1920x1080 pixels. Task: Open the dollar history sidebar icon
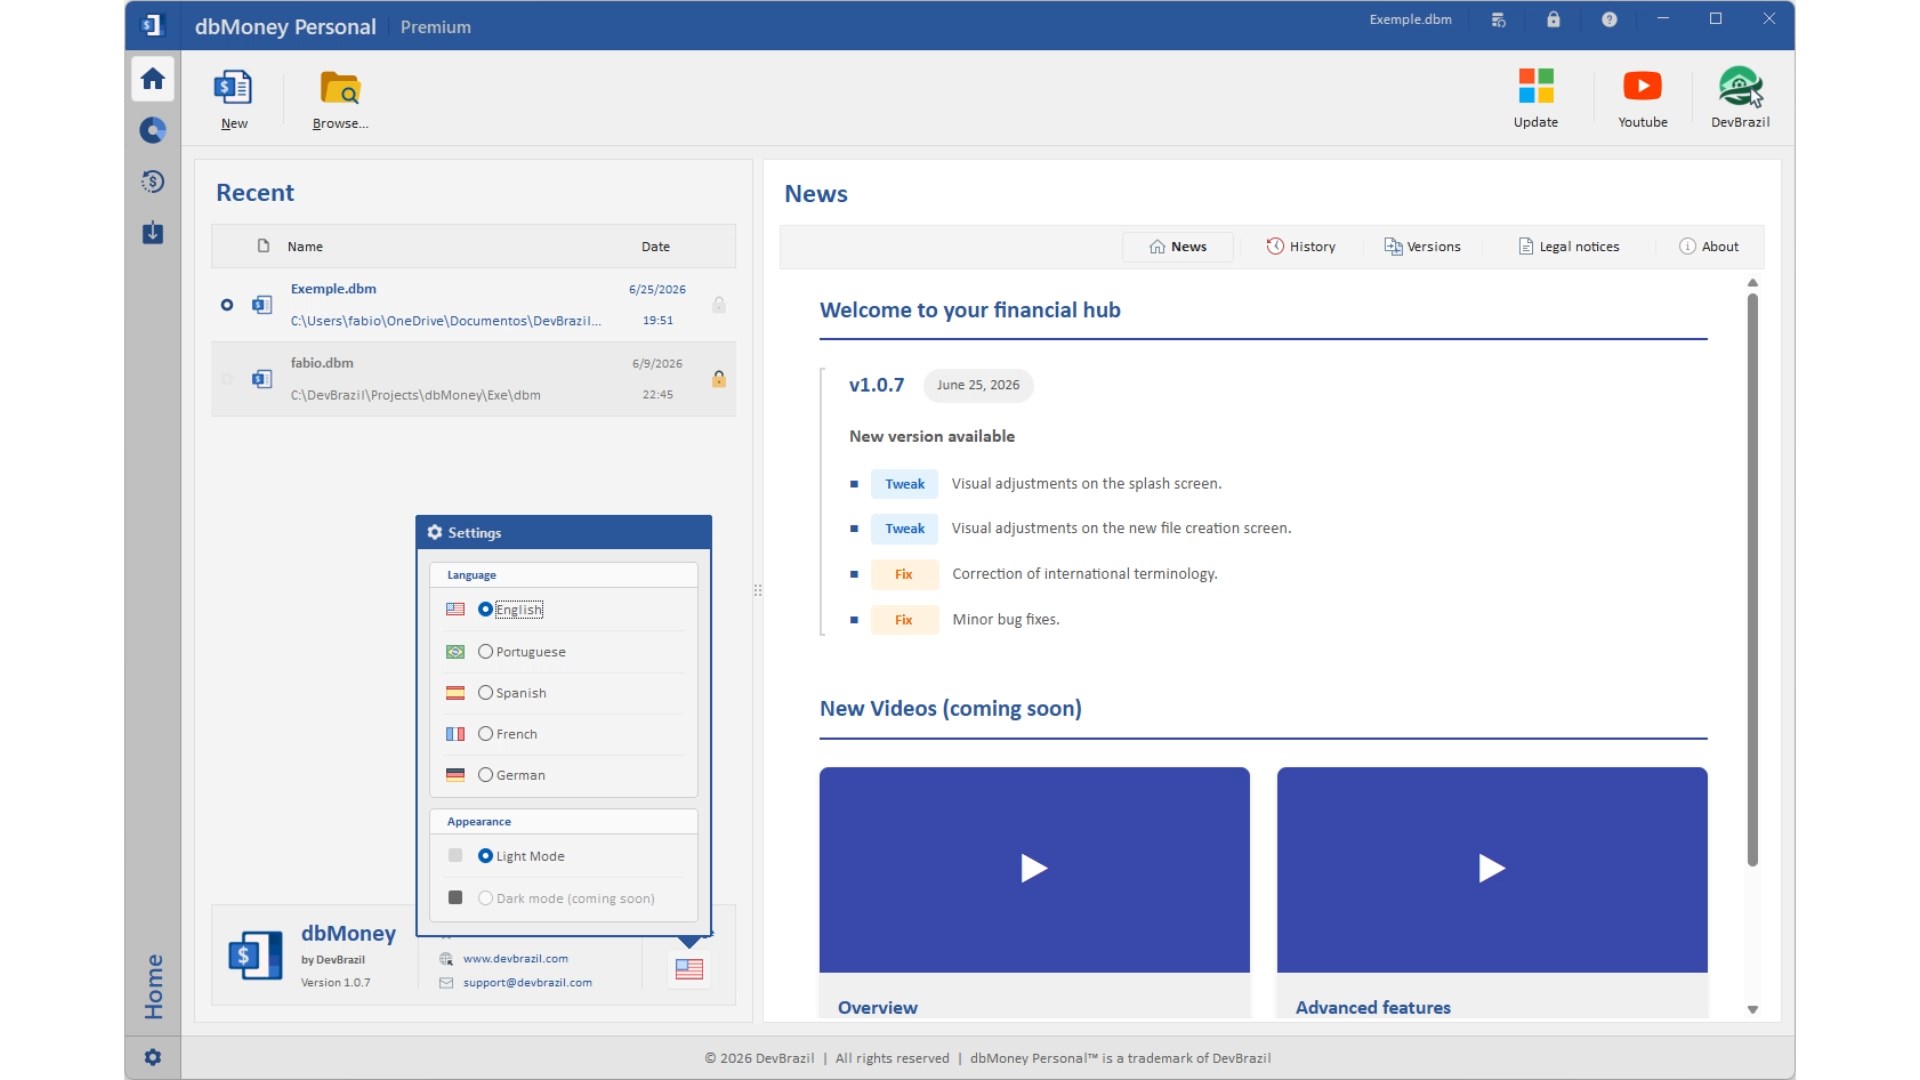click(152, 181)
